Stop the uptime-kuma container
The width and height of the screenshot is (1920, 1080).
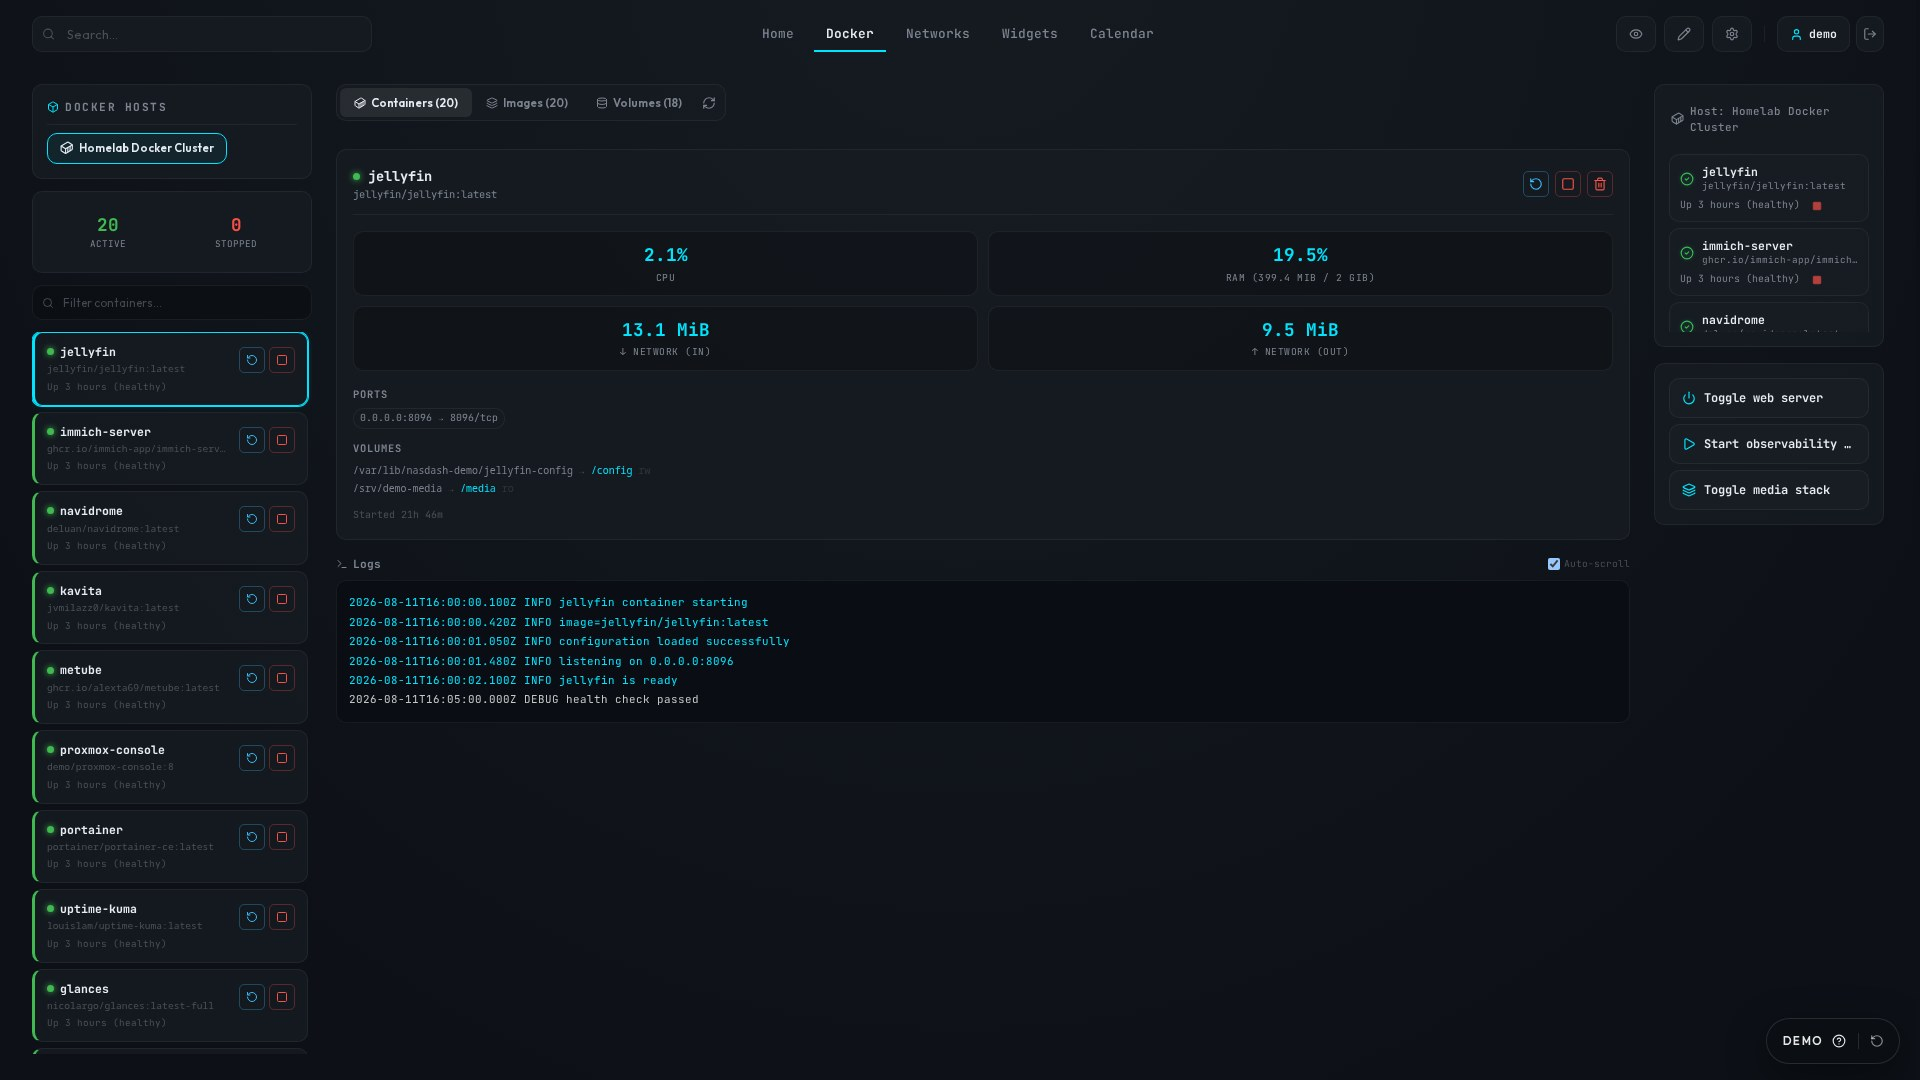tap(282, 917)
